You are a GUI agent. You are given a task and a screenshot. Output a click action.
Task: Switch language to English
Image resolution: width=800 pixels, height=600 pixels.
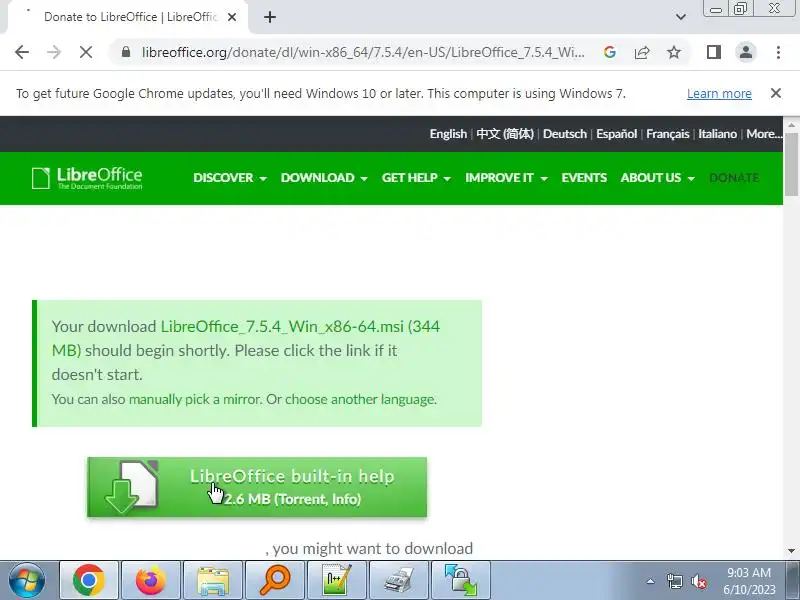pos(448,134)
